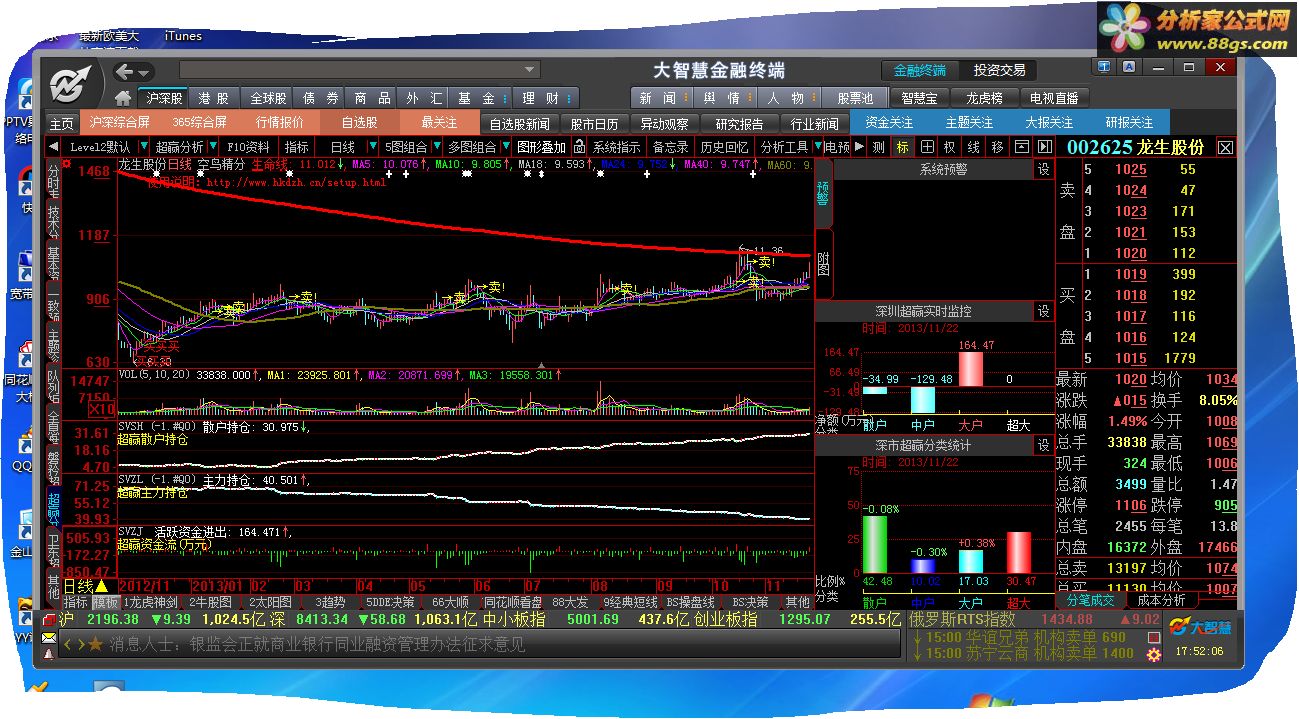Click the right scroll arrow after 电预
The width and height of the screenshot is (1299, 719).
click(x=859, y=147)
